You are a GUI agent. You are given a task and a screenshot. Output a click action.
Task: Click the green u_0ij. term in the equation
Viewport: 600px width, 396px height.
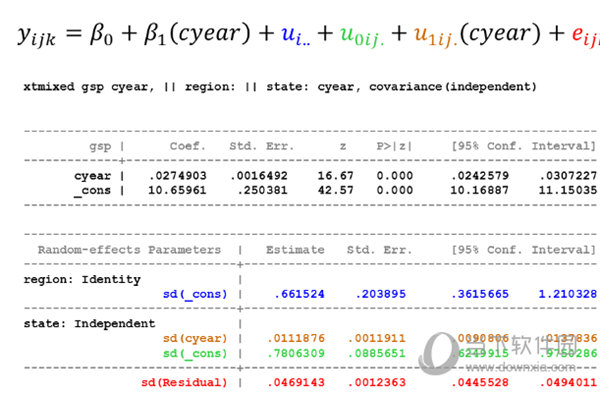(x=362, y=36)
